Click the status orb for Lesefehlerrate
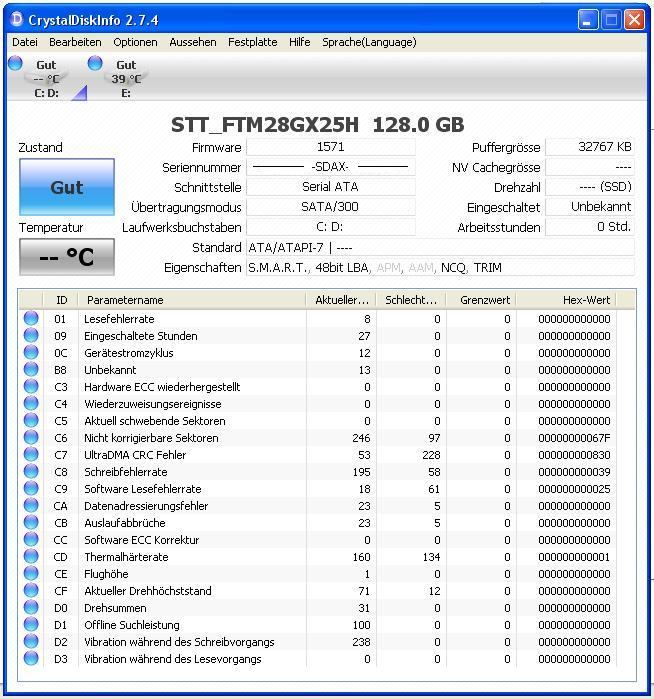This screenshot has width=654, height=699. click(x=31, y=318)
